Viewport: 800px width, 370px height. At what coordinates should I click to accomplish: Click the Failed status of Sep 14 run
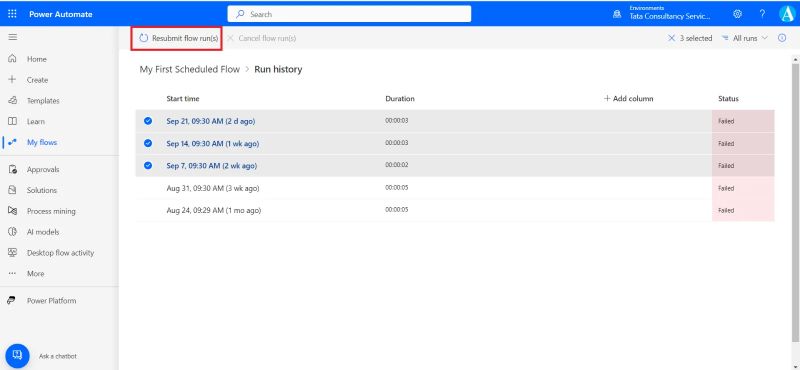pyautogui.click(x=726, y=144)
